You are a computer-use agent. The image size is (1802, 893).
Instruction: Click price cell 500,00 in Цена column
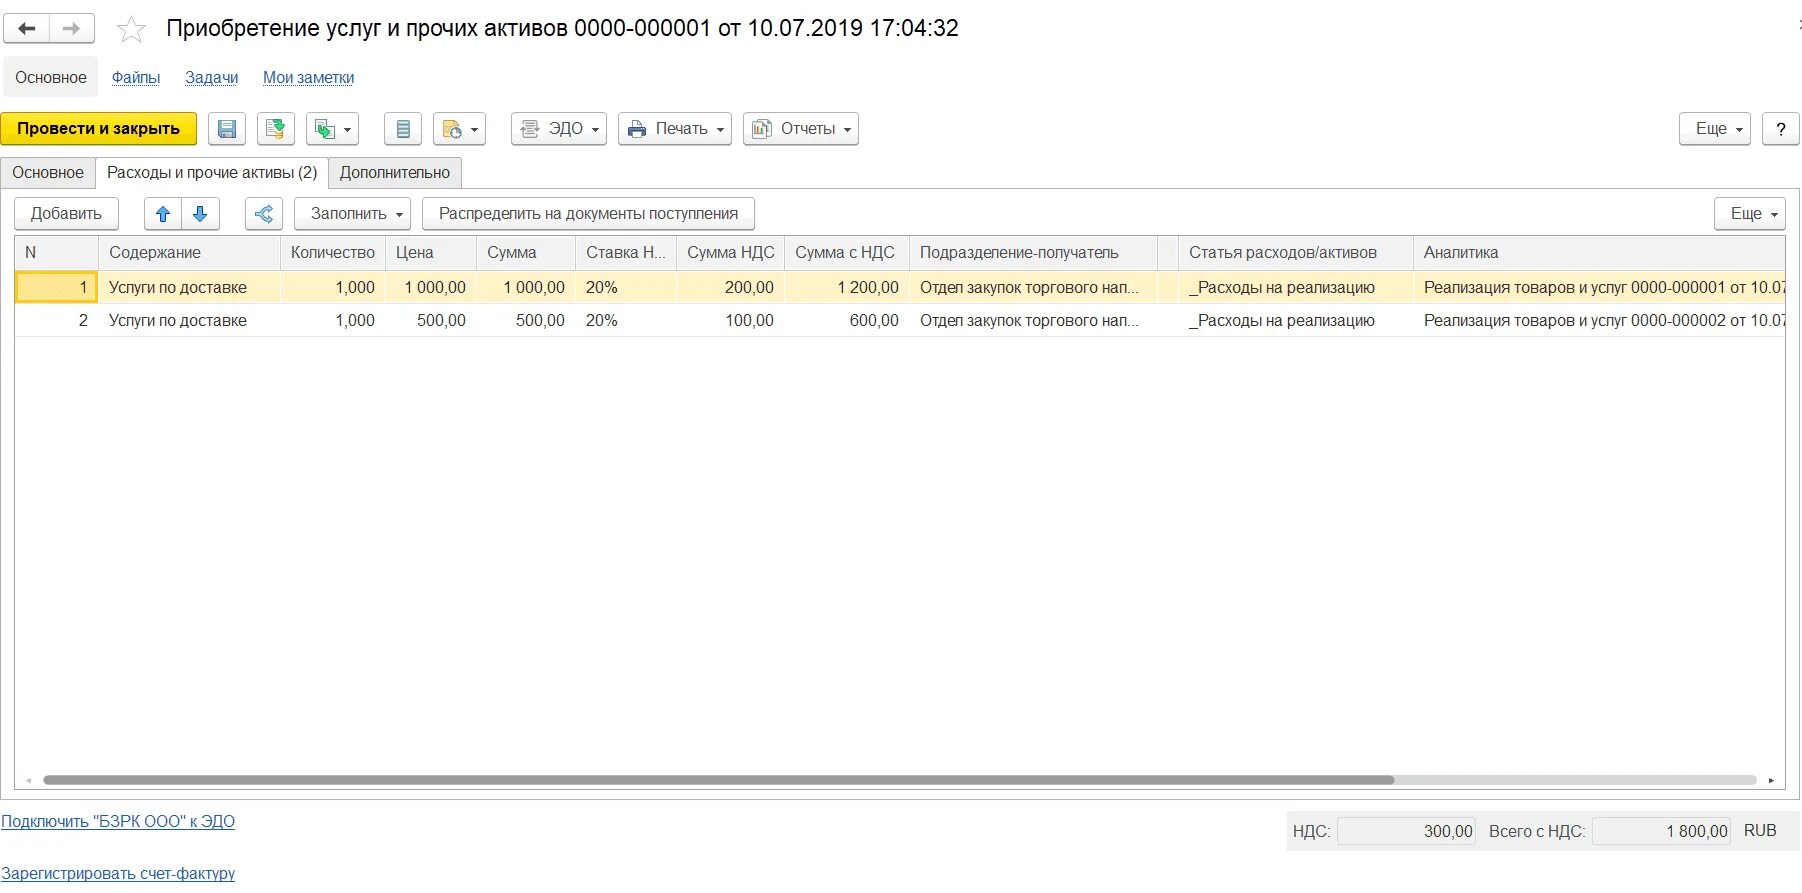(x=431, y=321)
